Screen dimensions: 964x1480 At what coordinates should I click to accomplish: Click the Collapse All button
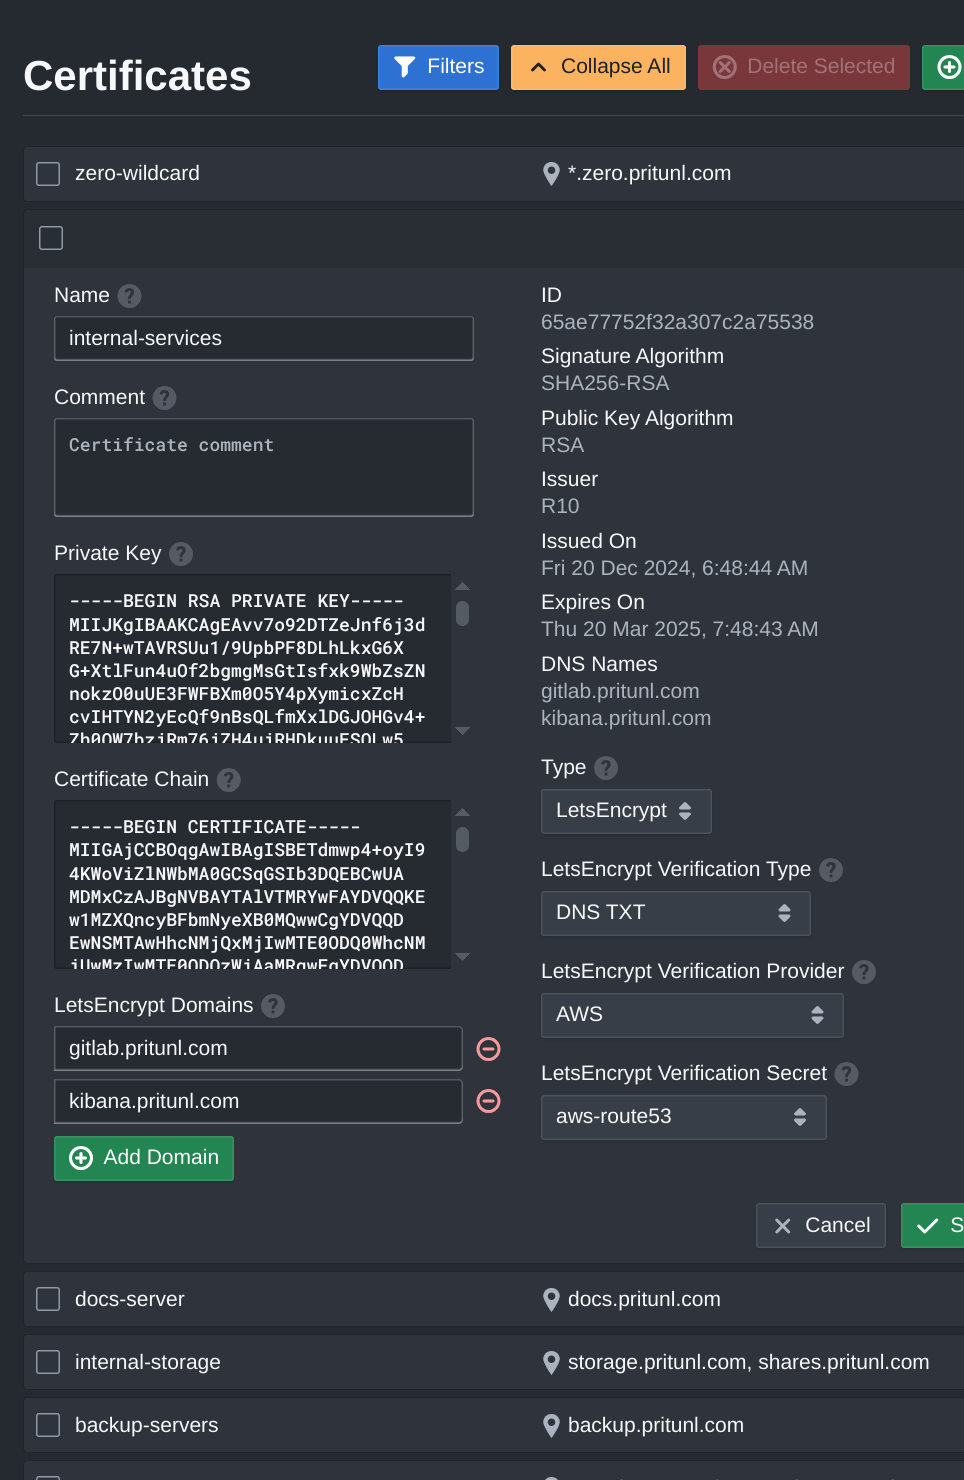coord(598,67)
